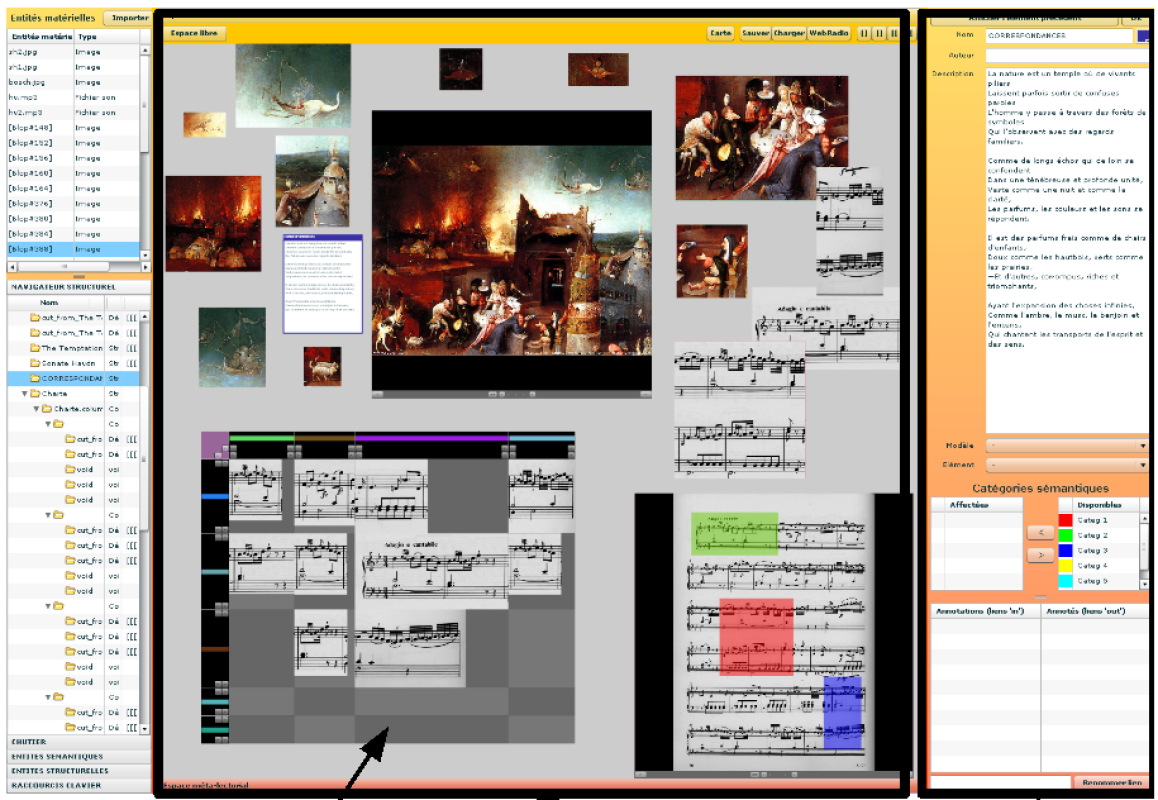Click the purple column bar atop the chart
Screen dimensions: 1158x800
[431, 438]
